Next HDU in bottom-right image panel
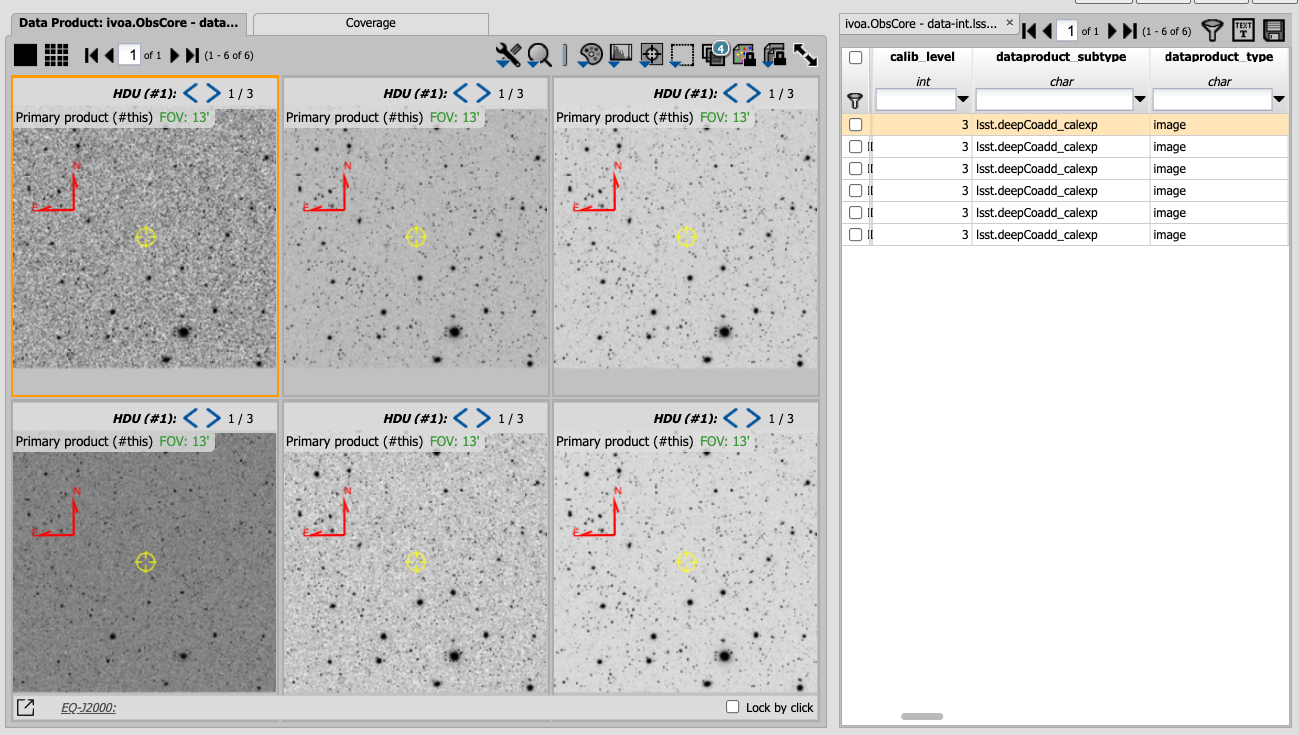 [x=754, y=418]
